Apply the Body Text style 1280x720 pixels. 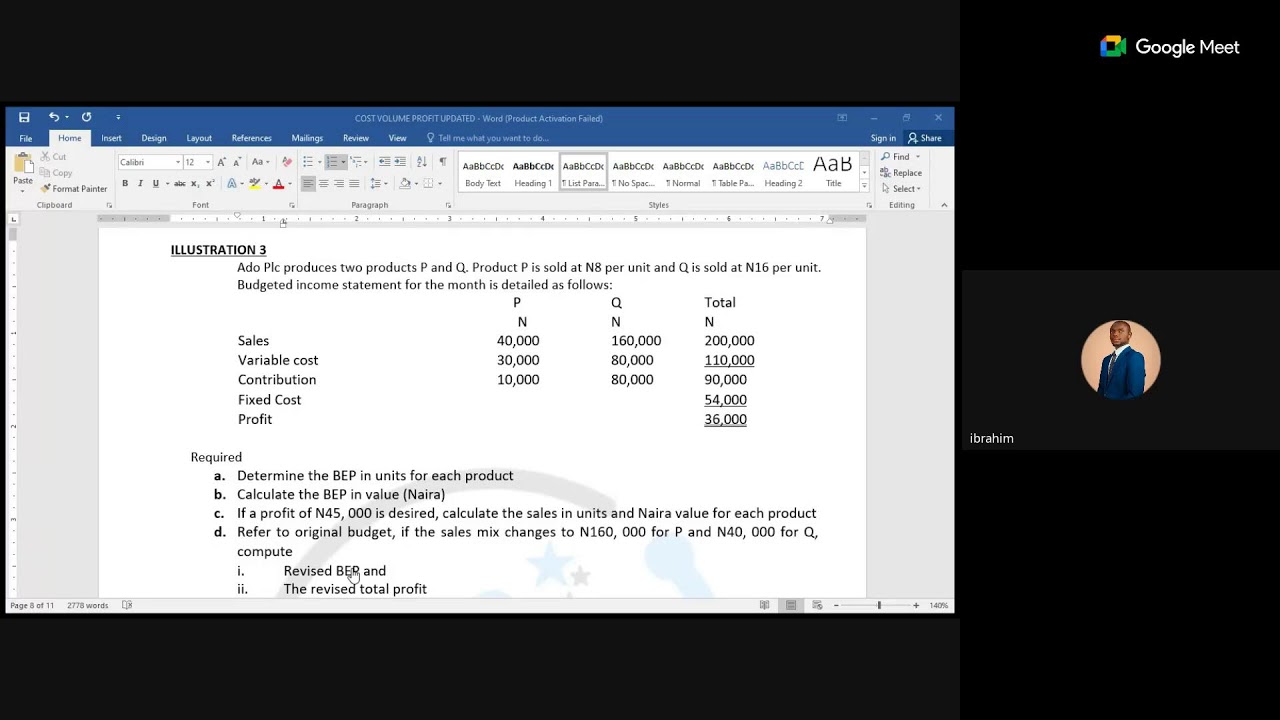[x=483, y=172]
